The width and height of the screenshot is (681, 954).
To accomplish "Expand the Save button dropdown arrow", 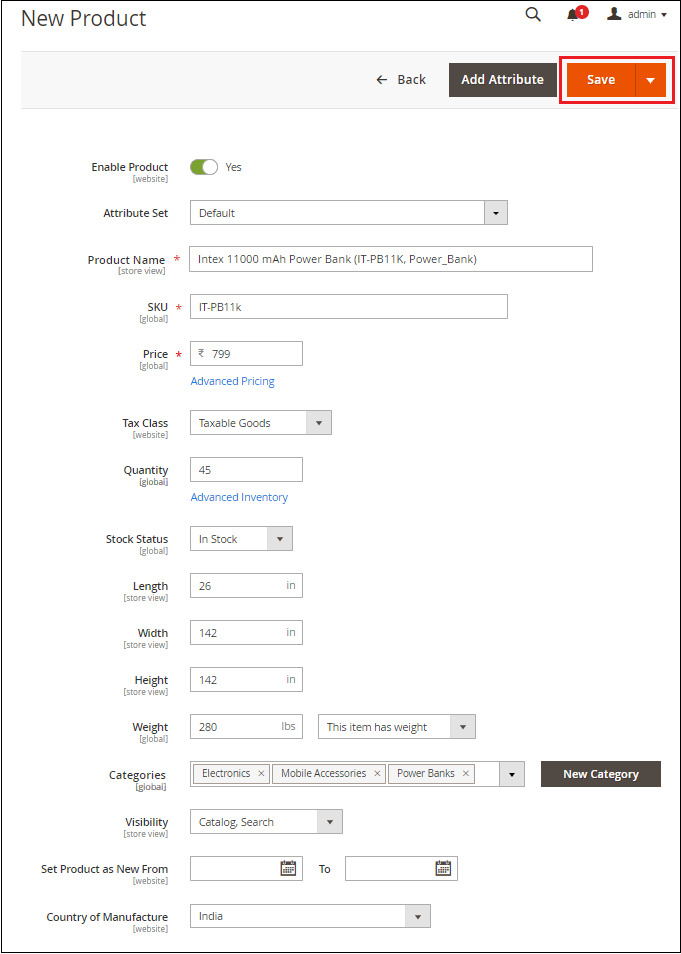I will (651, 80).
